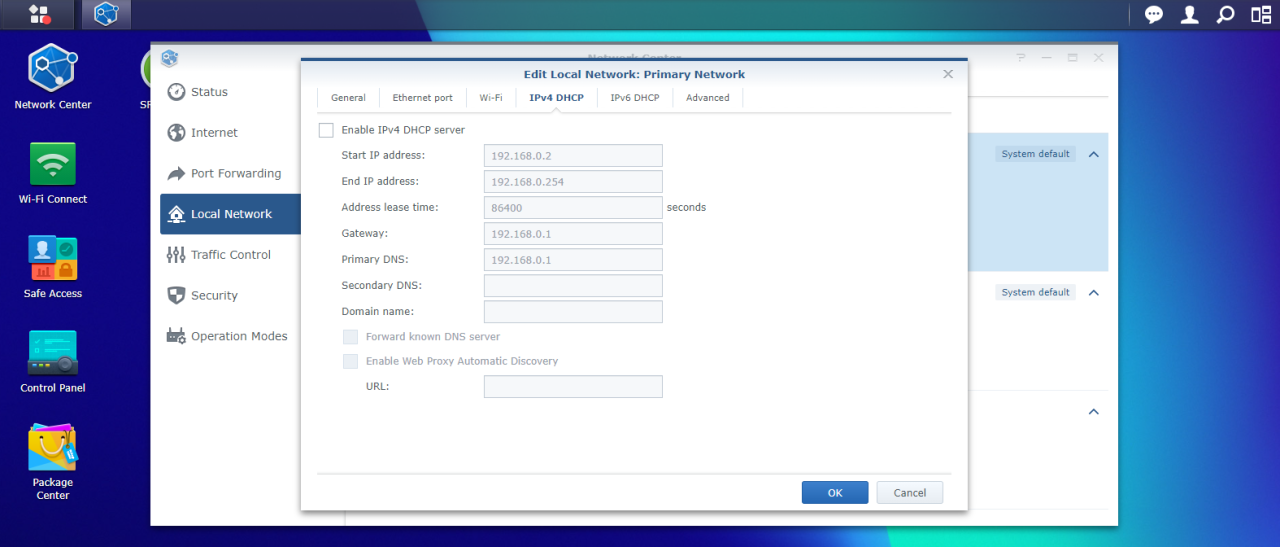Open notifications speech bubble icon
This screenshot has width=1280, height=547.
[x=1154, y=14]
